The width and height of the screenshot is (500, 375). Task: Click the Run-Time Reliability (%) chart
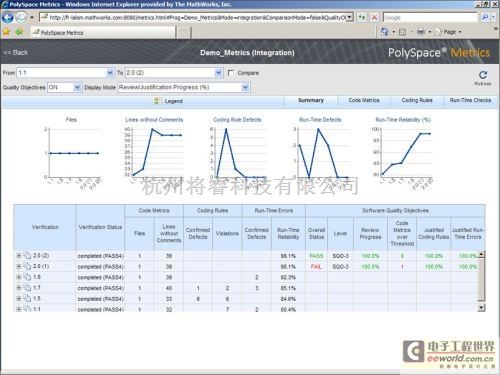point(403,153)
